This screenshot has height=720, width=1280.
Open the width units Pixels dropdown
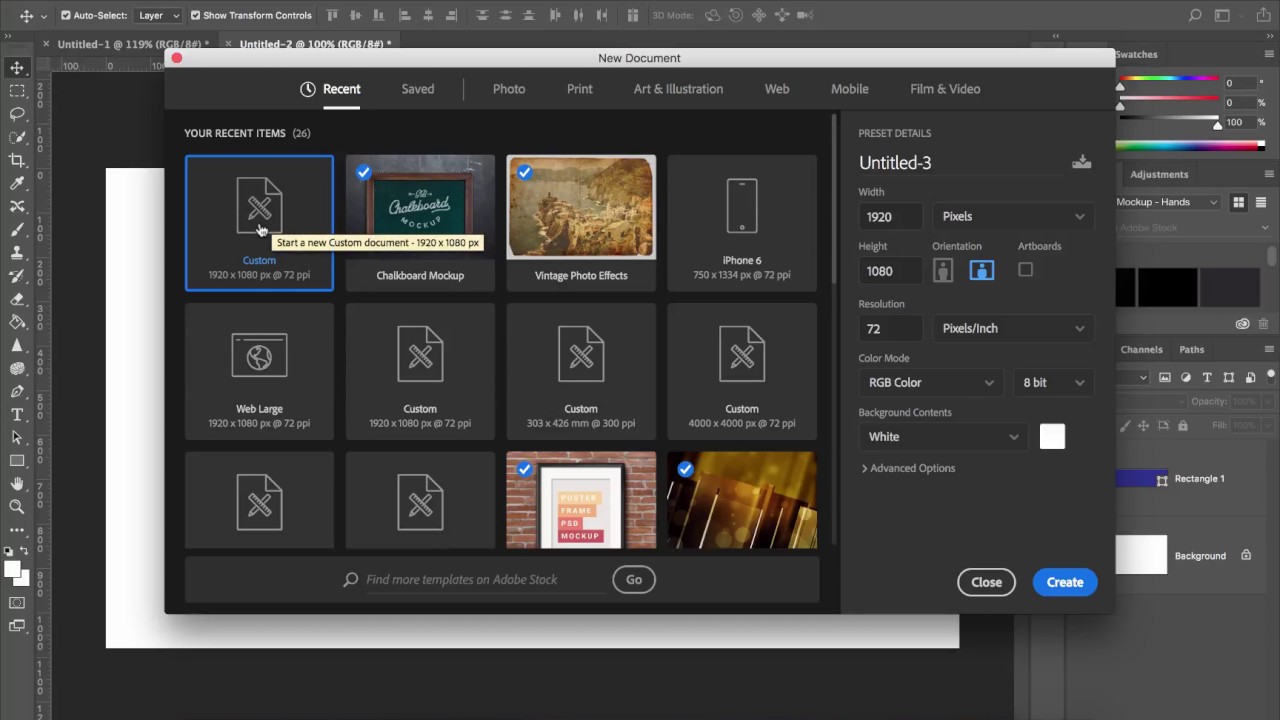[1013, 216]
